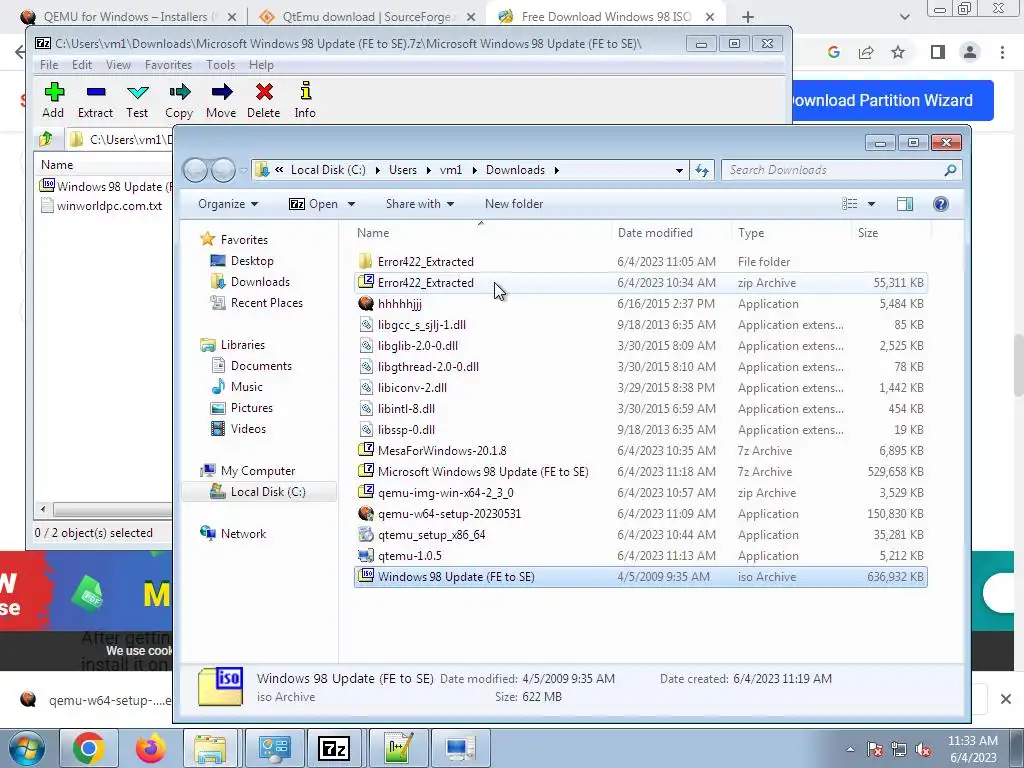The height and width of the screenshot is (768, 1024).
Task: Select the libglib-2.0-0.dll file
Action: click(x=641, y=345)
